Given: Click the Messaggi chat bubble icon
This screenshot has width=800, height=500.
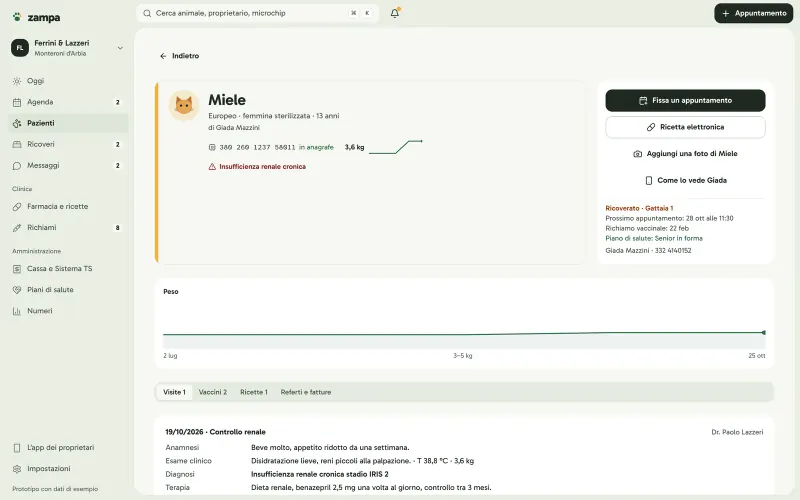Looking at the screenshot, I should (17, 165).
